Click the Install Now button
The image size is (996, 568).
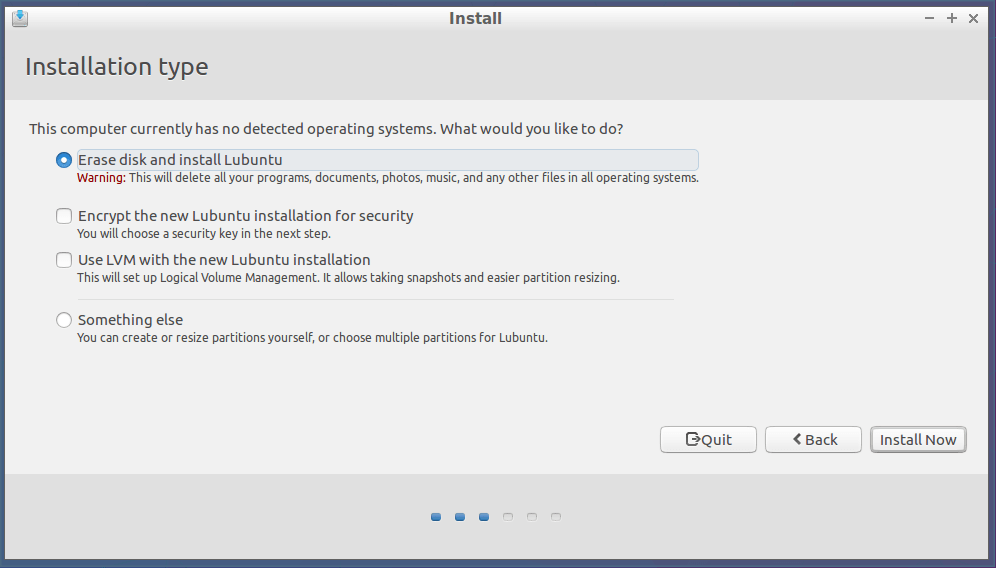(x=918, y=440)
